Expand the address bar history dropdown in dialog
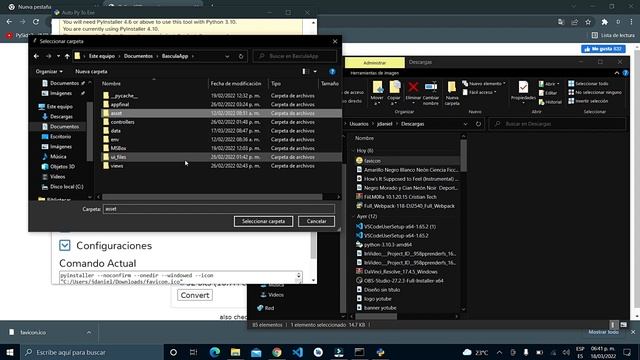 (227, 56)
